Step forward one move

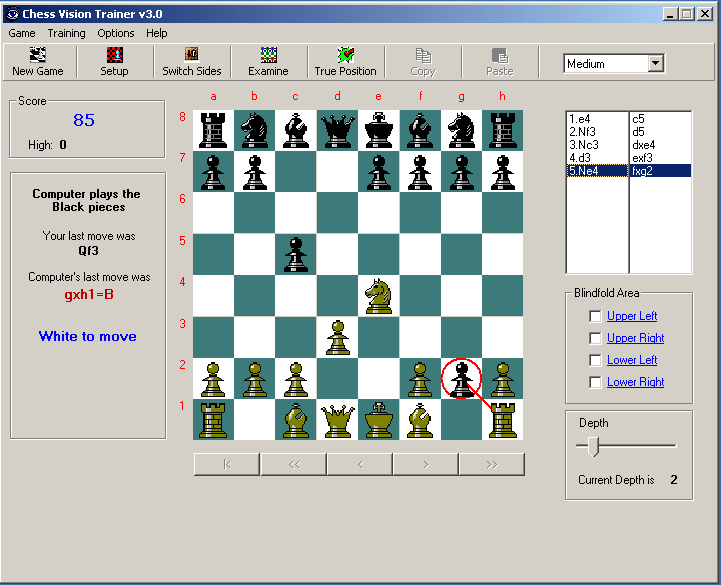[426, 465]
